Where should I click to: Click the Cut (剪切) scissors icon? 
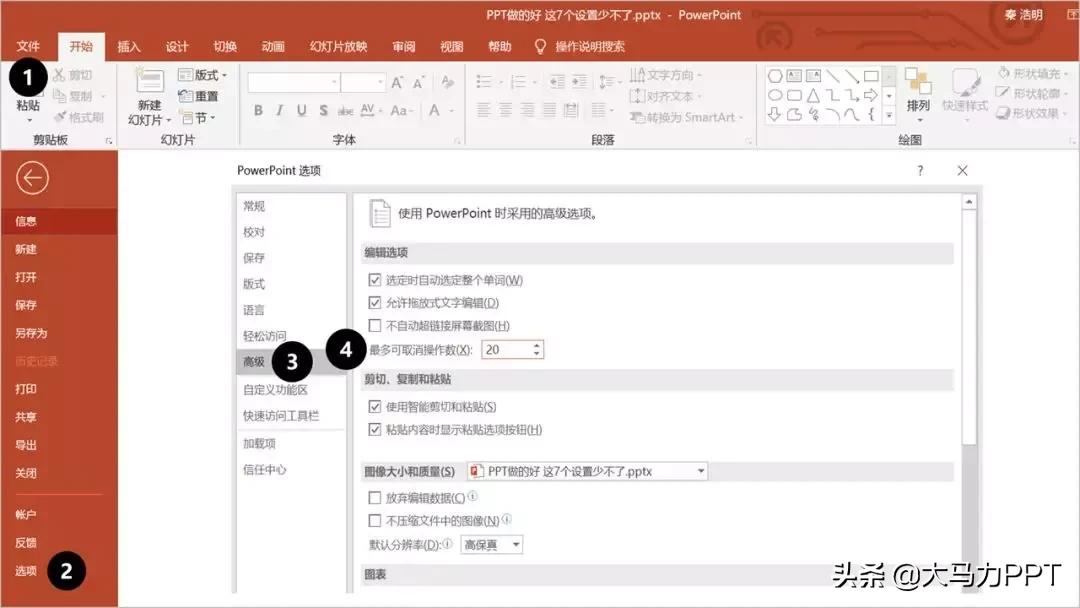pyautogui.click(x=59, y=74)
